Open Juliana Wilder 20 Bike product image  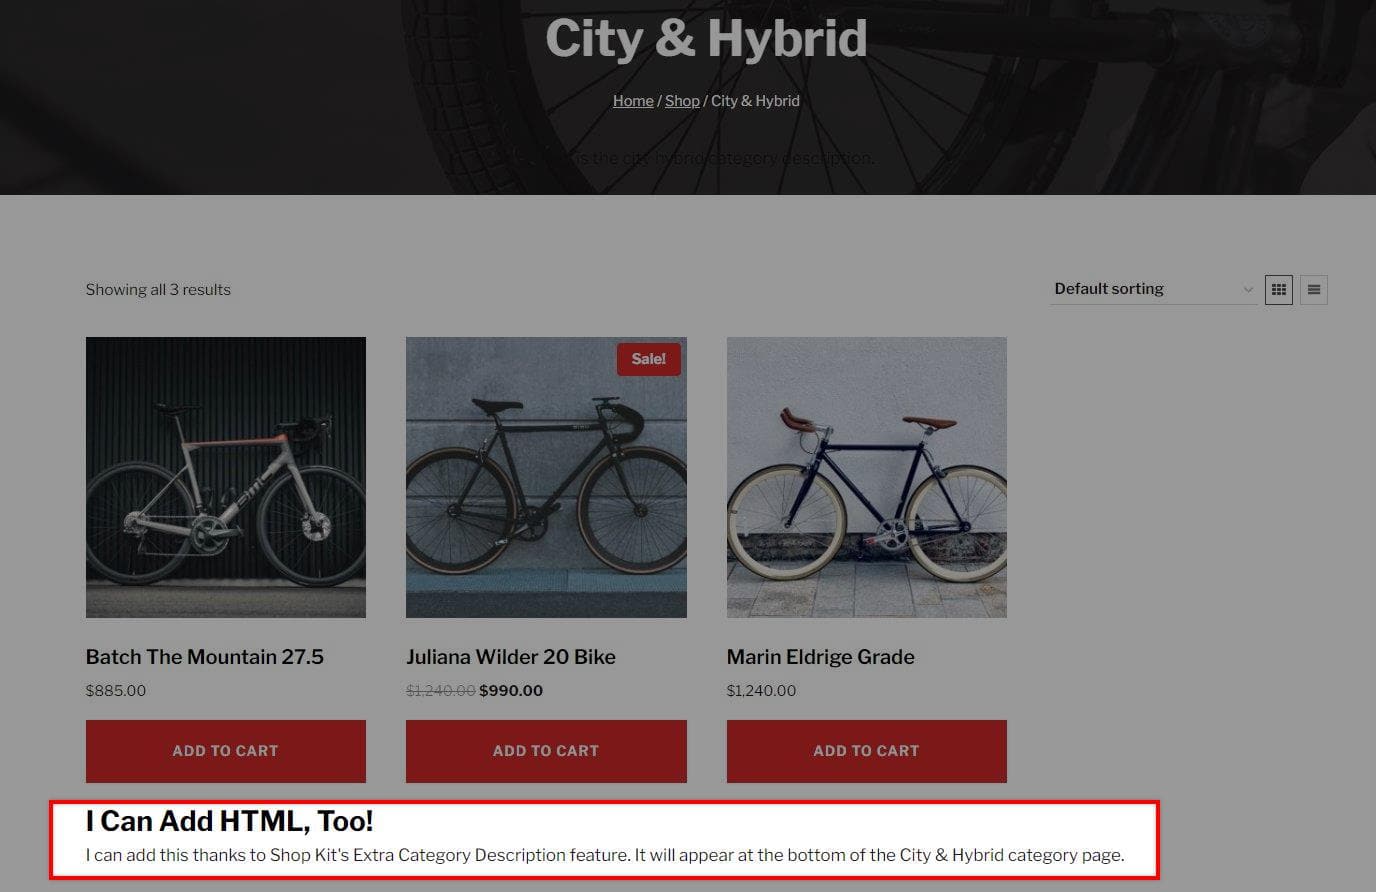(546, 477)
